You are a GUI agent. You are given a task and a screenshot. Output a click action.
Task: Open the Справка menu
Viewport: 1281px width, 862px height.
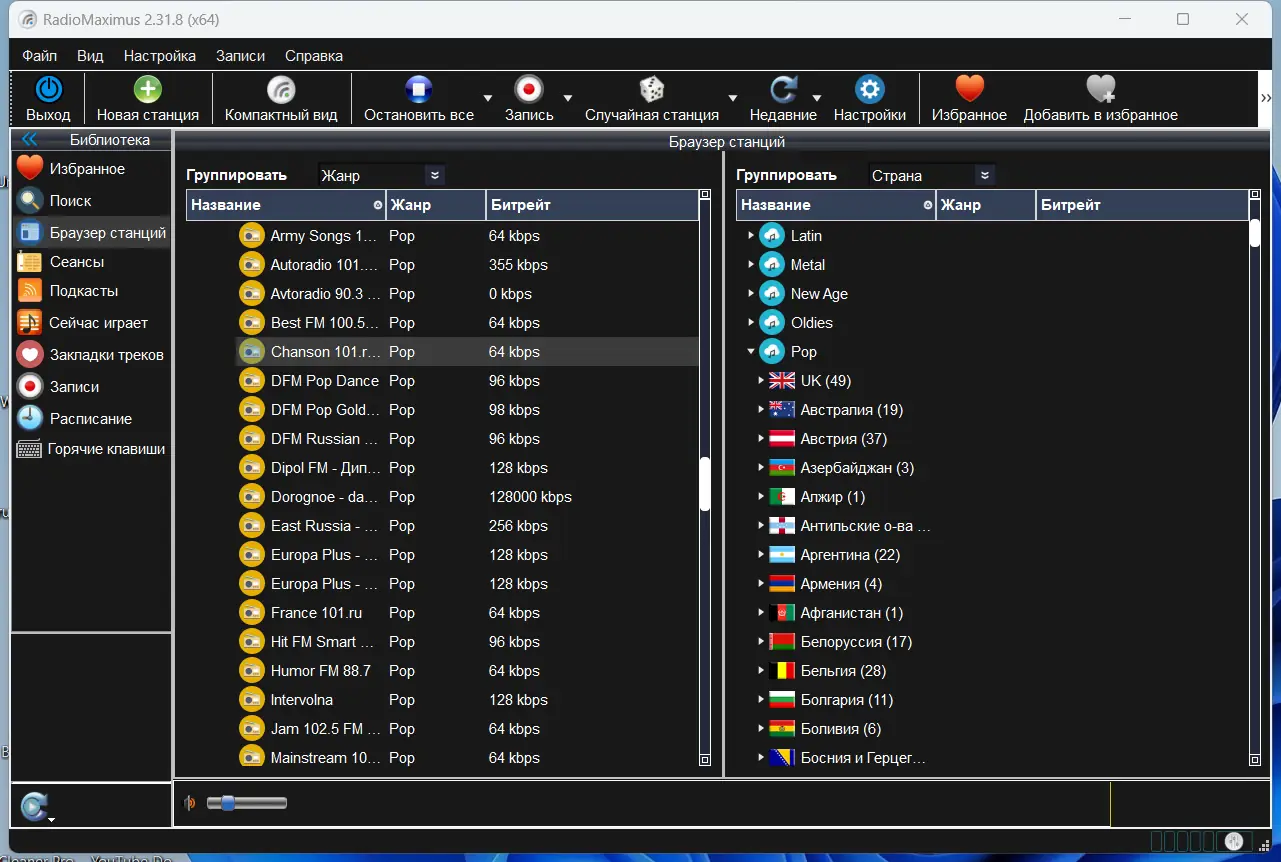click(314, 56)
